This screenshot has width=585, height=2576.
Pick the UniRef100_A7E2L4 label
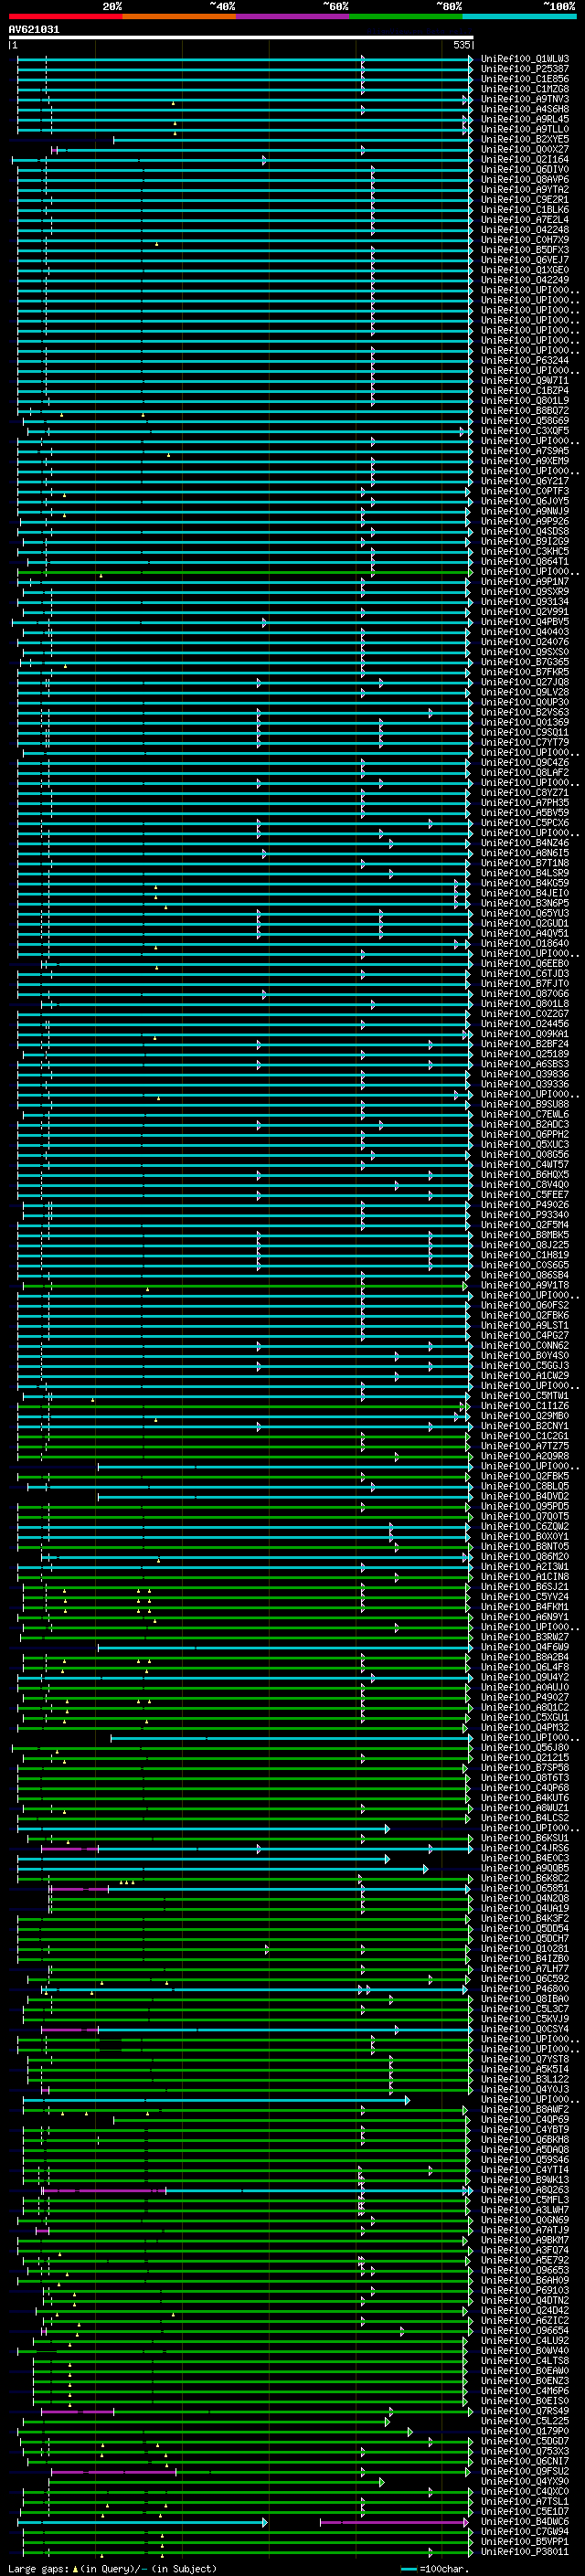click(525, 219)
